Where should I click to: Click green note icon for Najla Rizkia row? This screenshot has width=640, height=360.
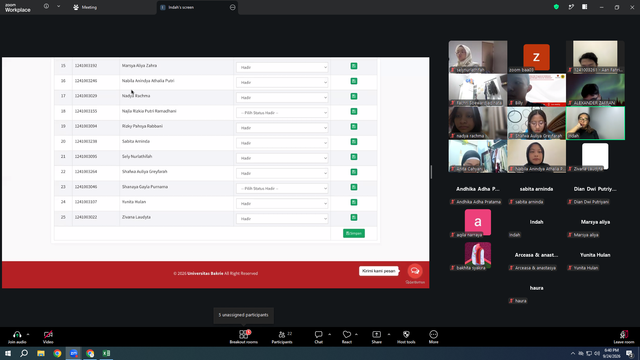(354, 111)
